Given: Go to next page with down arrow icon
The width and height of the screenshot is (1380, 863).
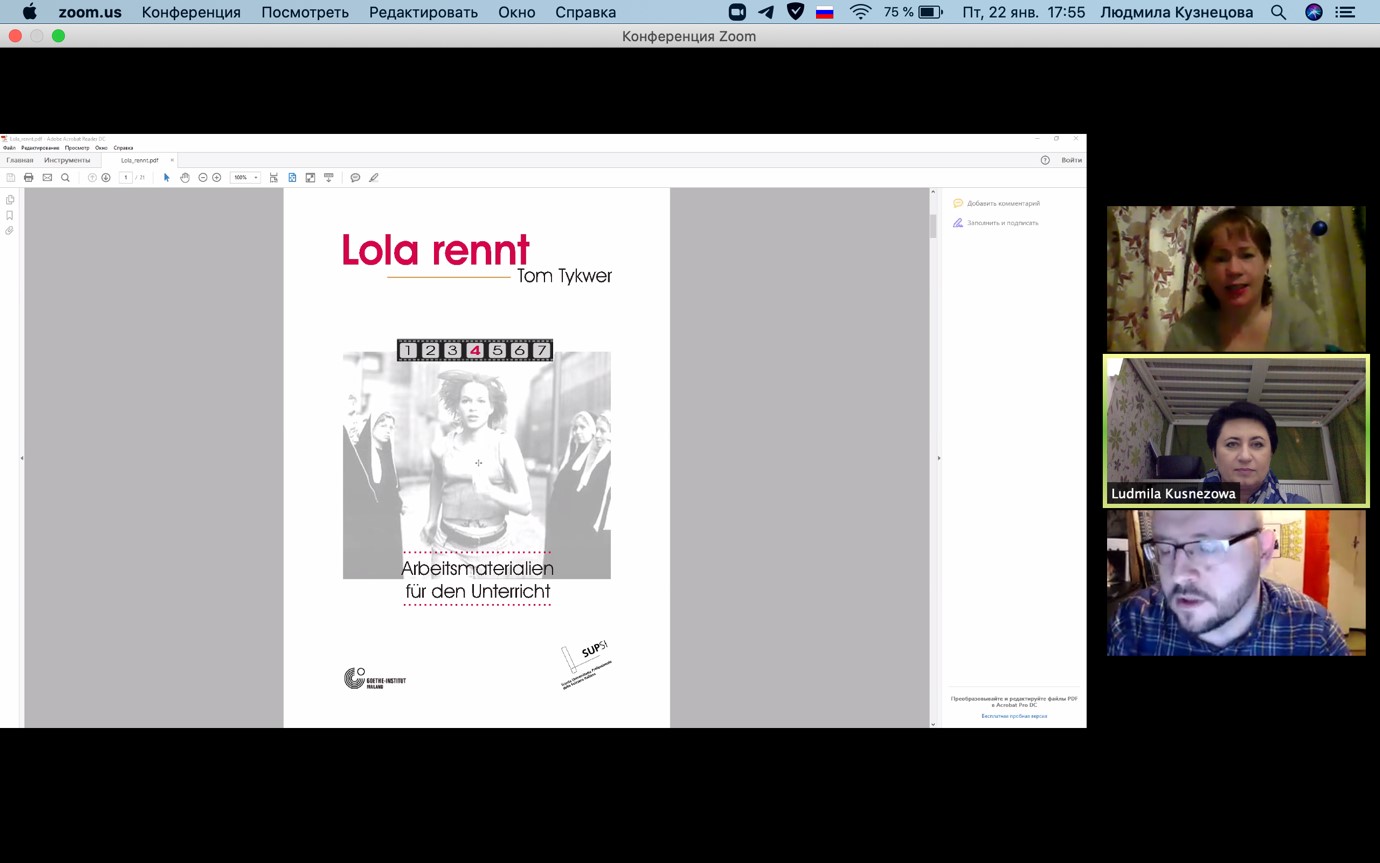Looking at the screenshot, I should click(x=106, y=177).
